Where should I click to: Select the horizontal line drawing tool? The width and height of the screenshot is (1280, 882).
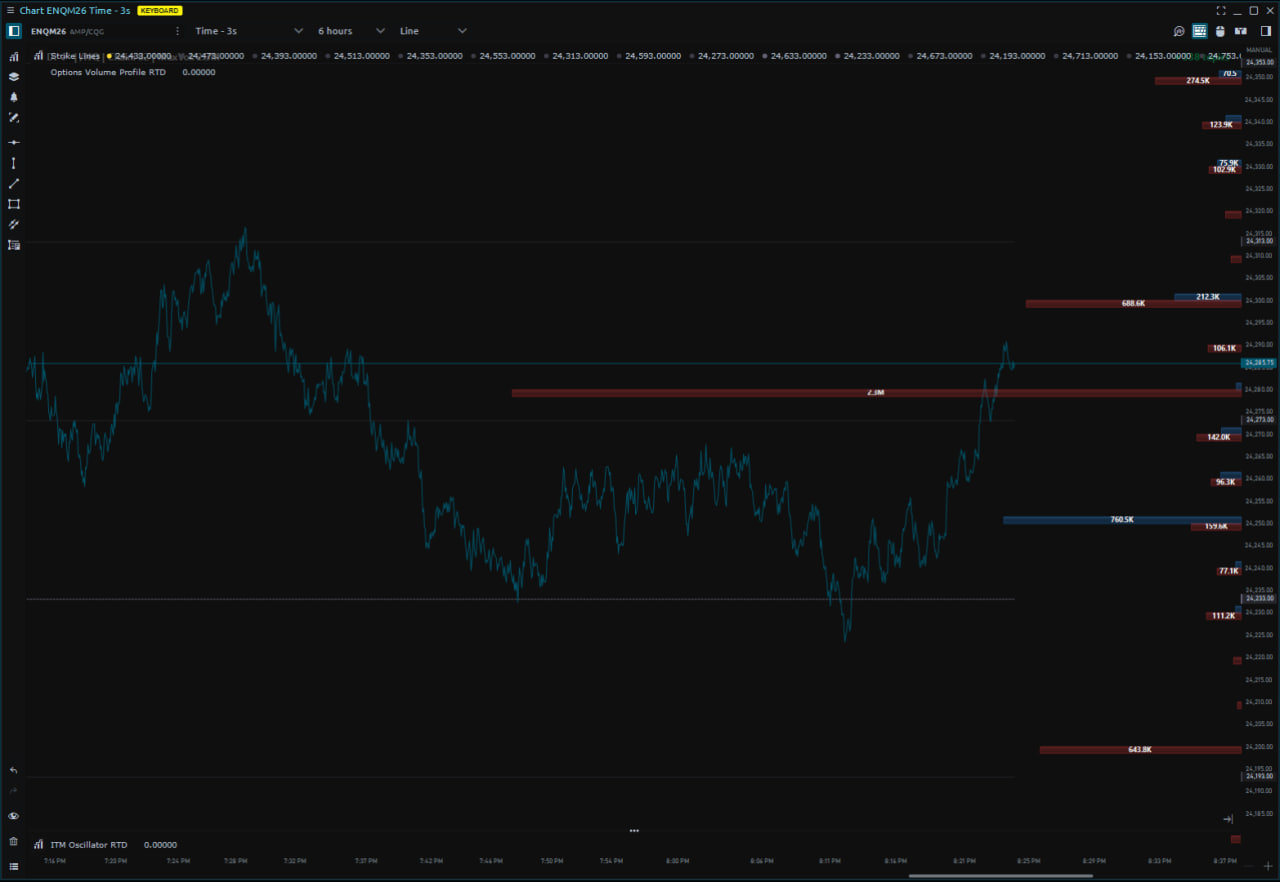(x=14, y=142)
